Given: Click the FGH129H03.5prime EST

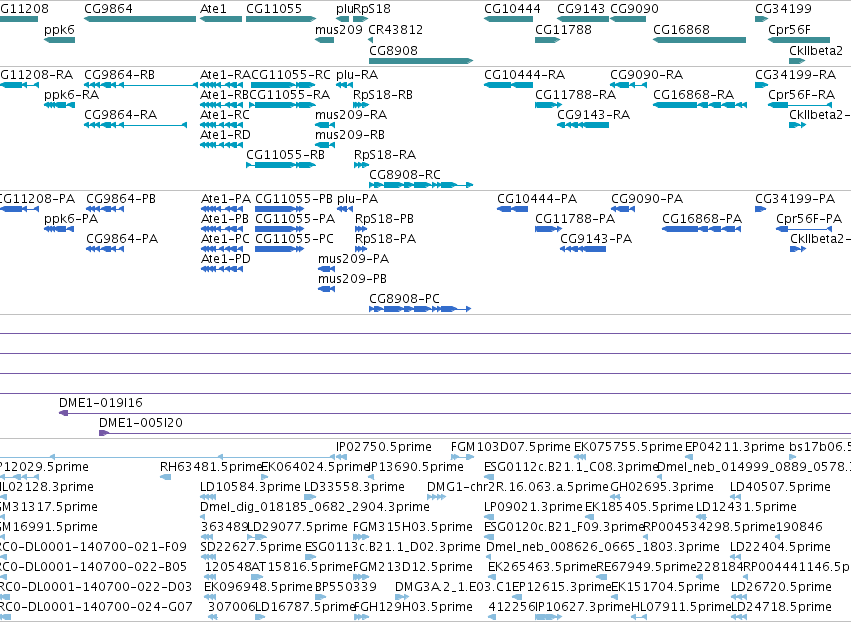Looking at the screenshot, I should click(361, 617).
